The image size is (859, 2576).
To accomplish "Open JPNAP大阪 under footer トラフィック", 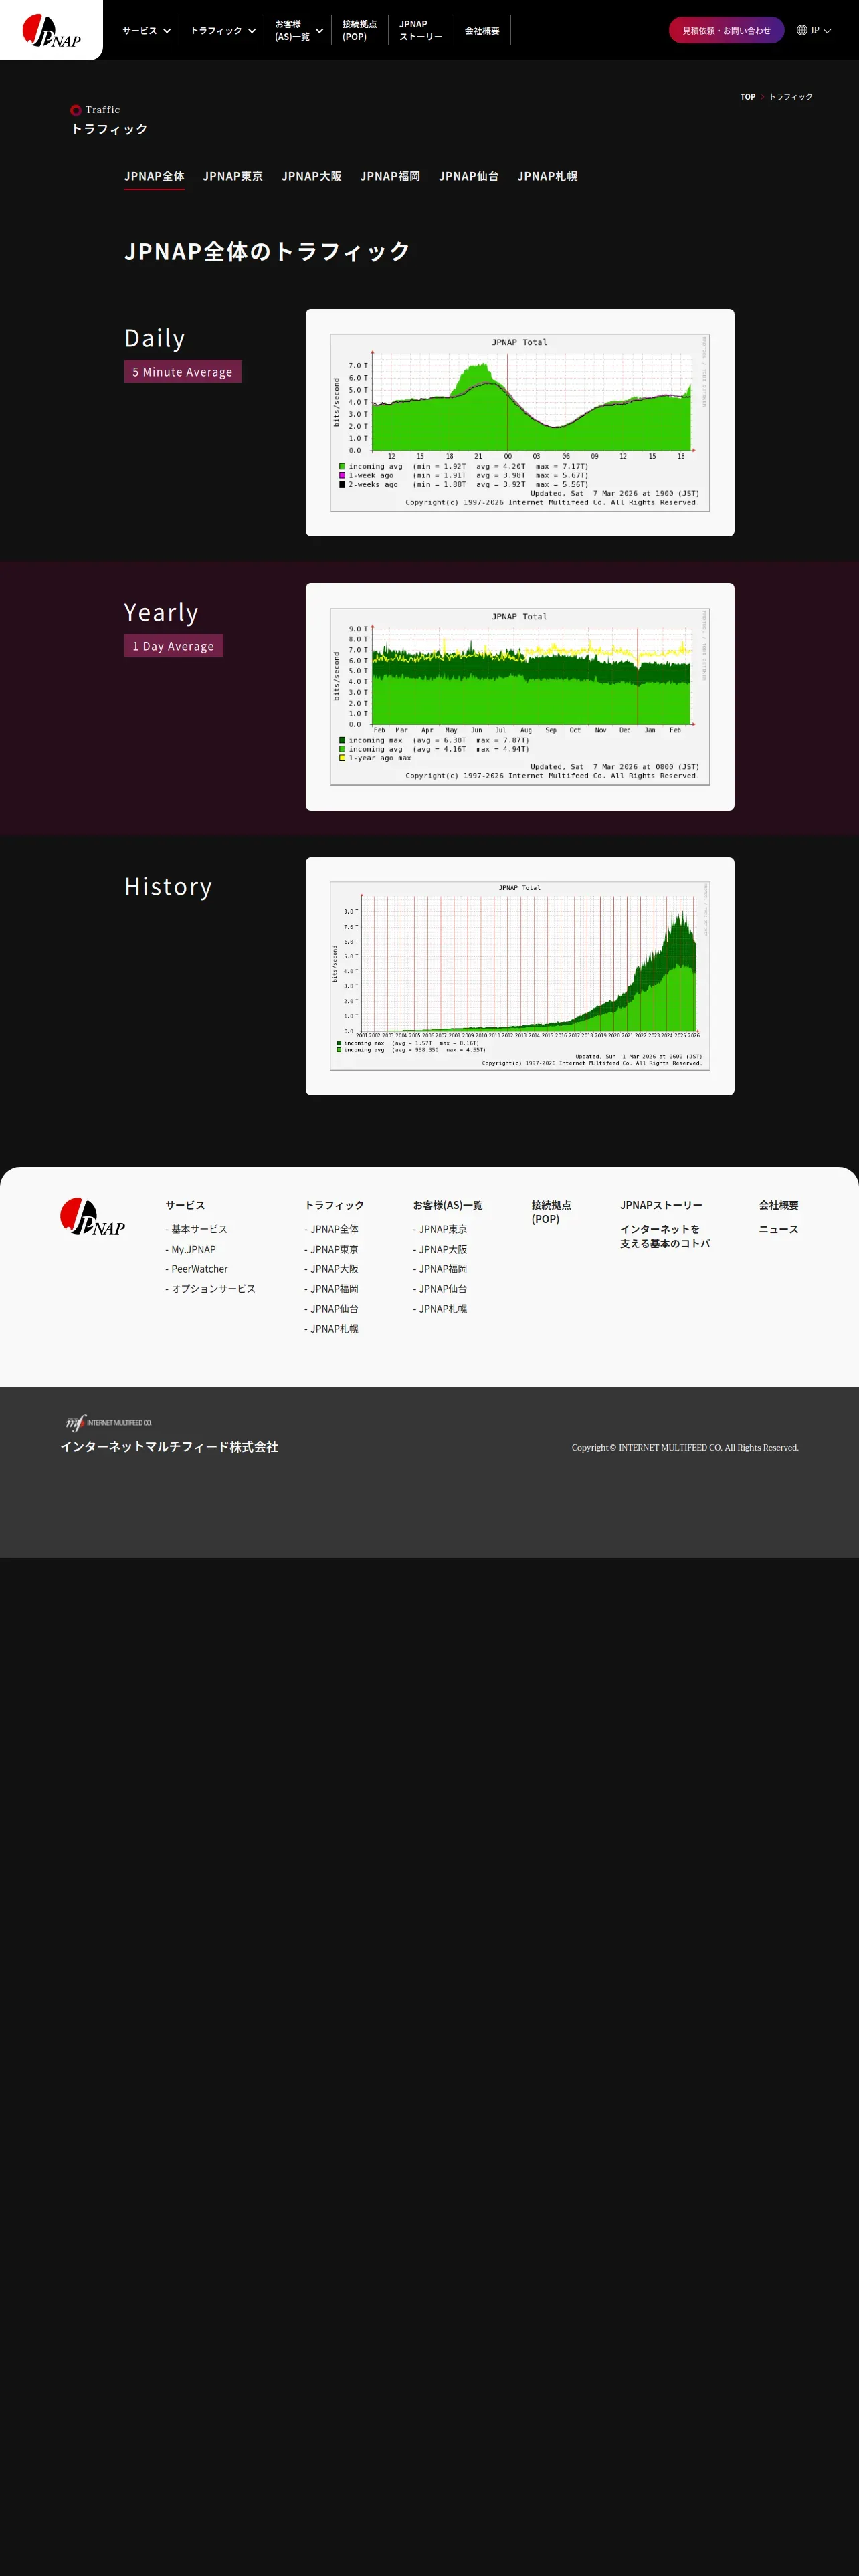I will click(x=331, y=1269).
